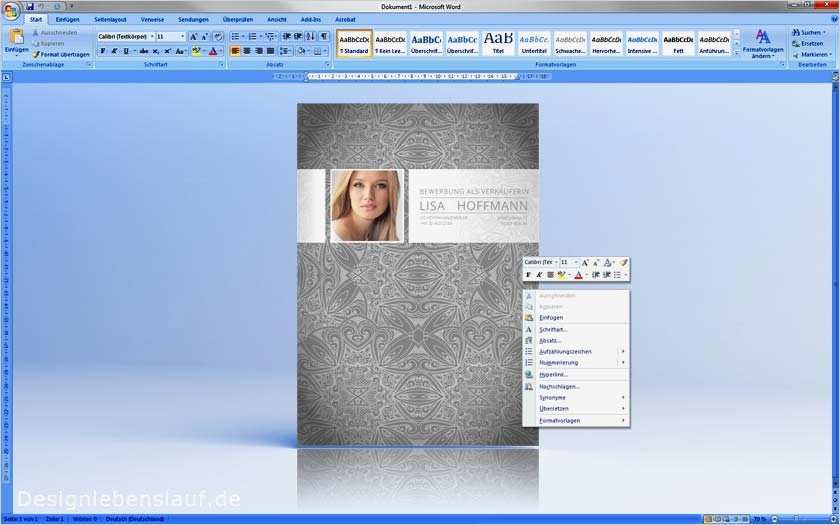The image size is (840, 525).
Task: Open the Calibri font name dropdown in ribbon
Action: coord(150,37)
